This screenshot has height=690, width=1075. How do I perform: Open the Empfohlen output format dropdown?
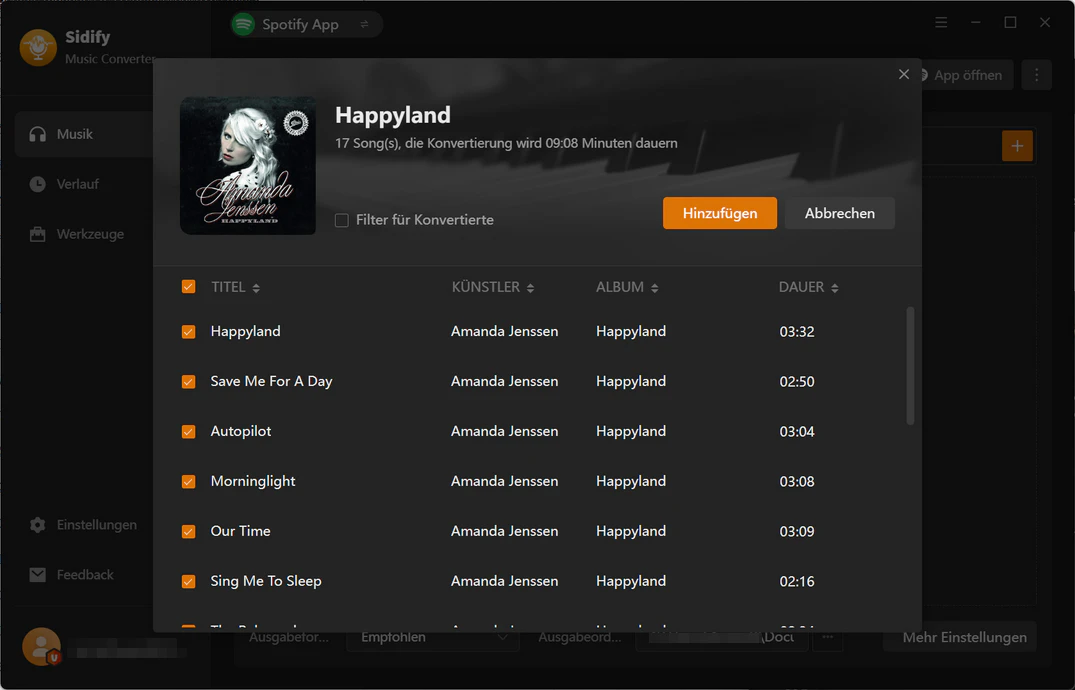[x=433, y=637]
